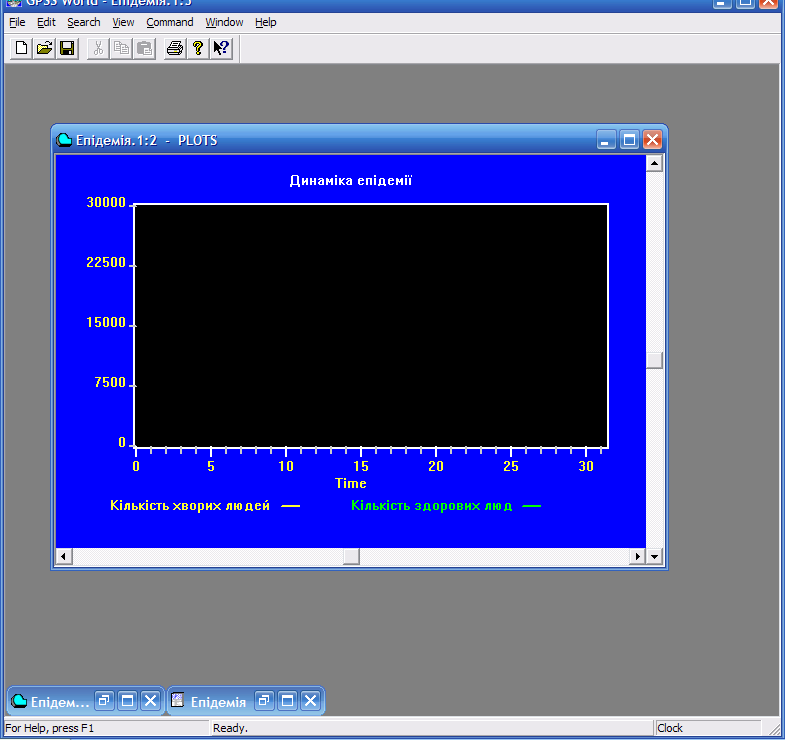Click the x-axis value 15
Screen dimensions: 785x740
tap(360, 467)
